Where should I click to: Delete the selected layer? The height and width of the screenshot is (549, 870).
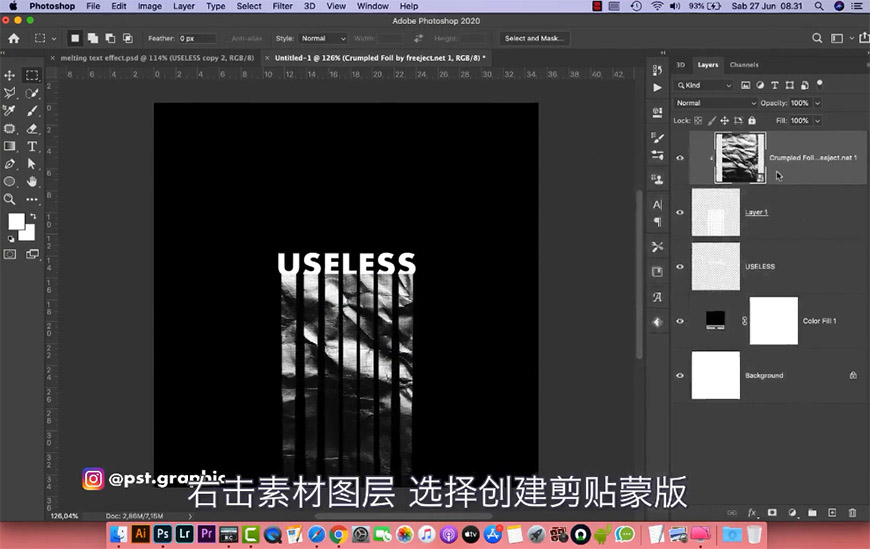point(852,512)
